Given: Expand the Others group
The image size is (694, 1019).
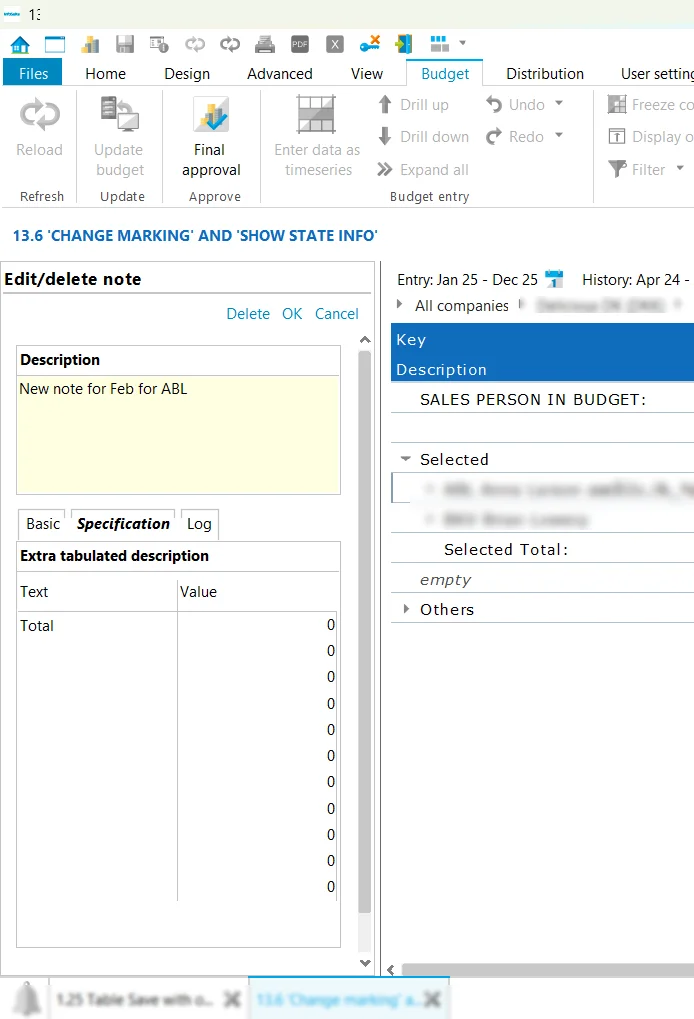Looking at the screenshot, I should coord(405,609).
